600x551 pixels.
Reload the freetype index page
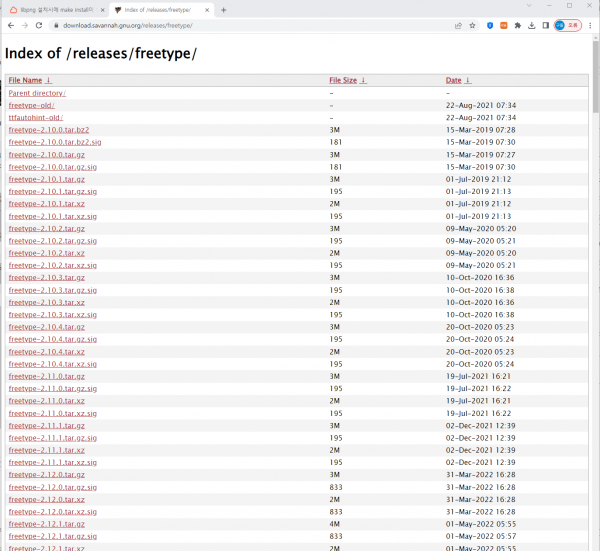(x=39, y=25)
